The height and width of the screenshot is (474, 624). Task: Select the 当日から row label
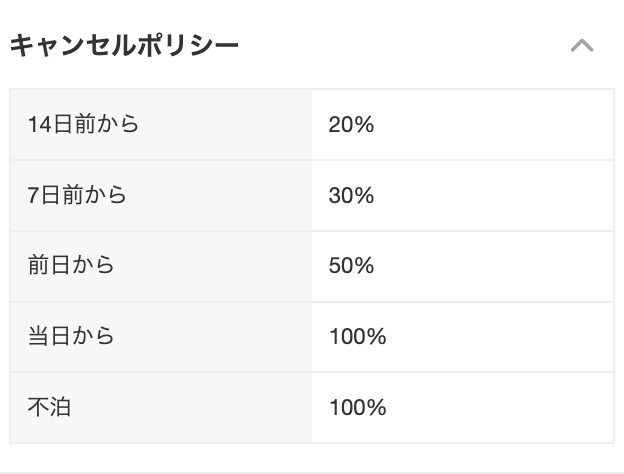tap(71, 336)
